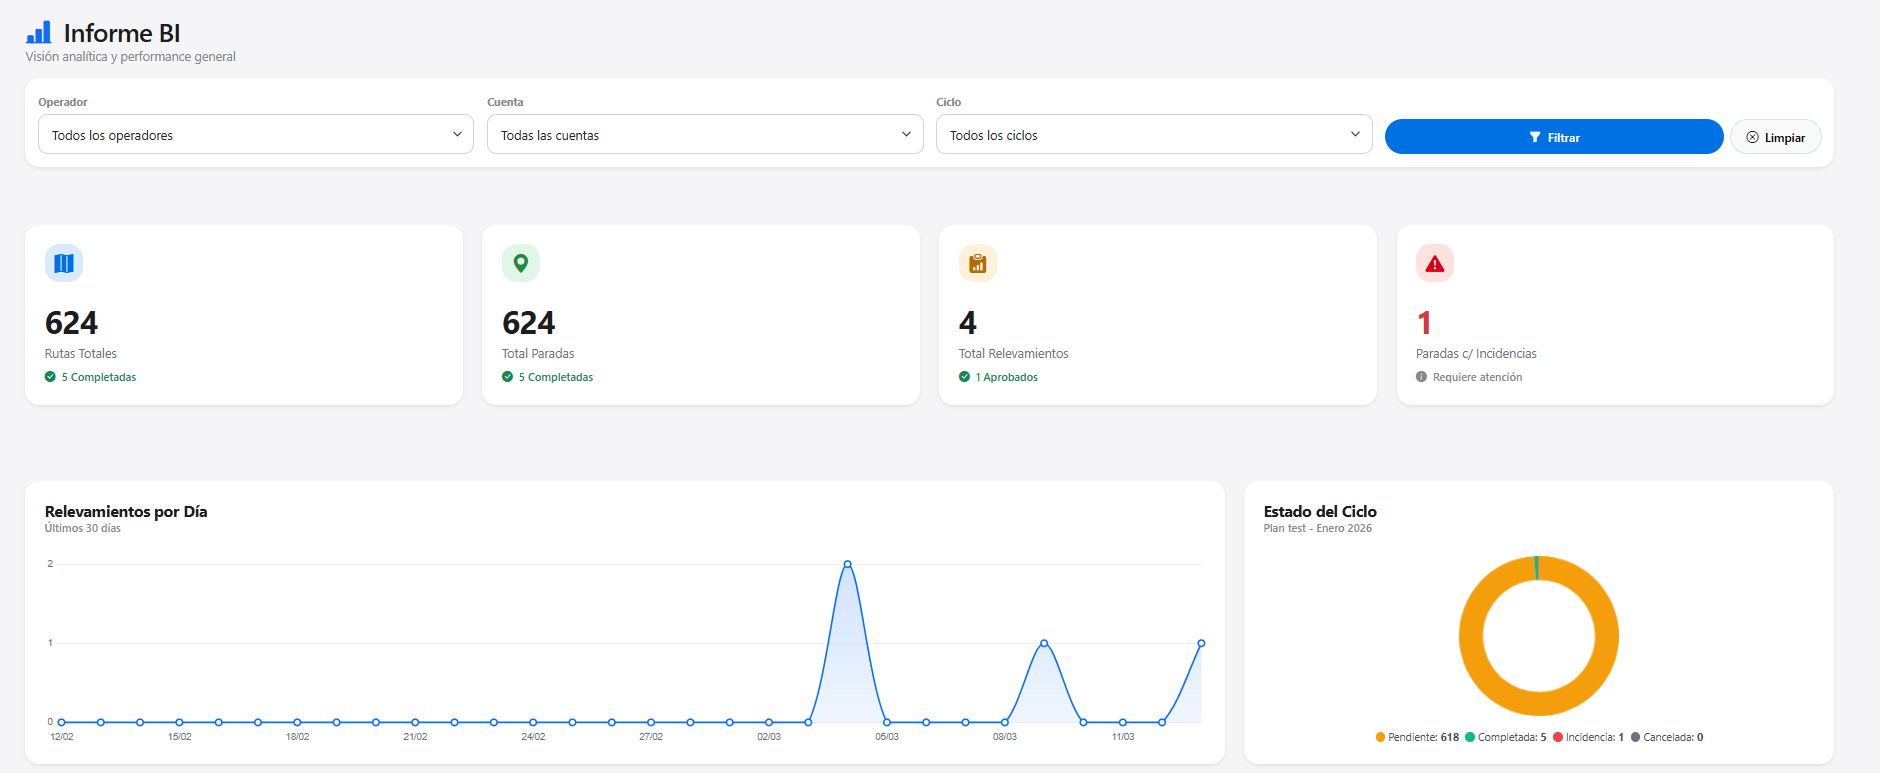Image resolution: width=1880 pixels, height=773 pixels.
Task: Click Visión analítica y performance general subtitle
Action: tap(131, 57)
